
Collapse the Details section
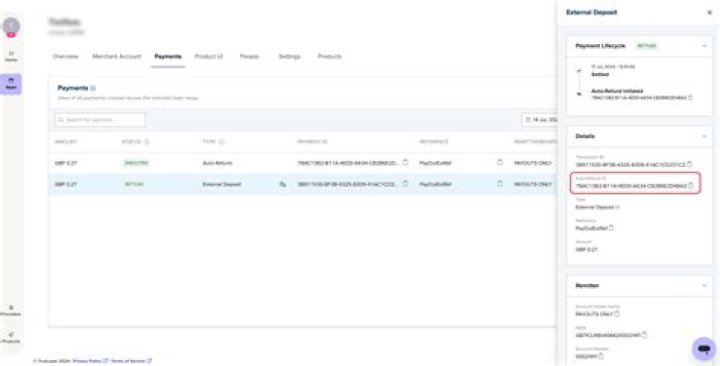pos(704,136)
